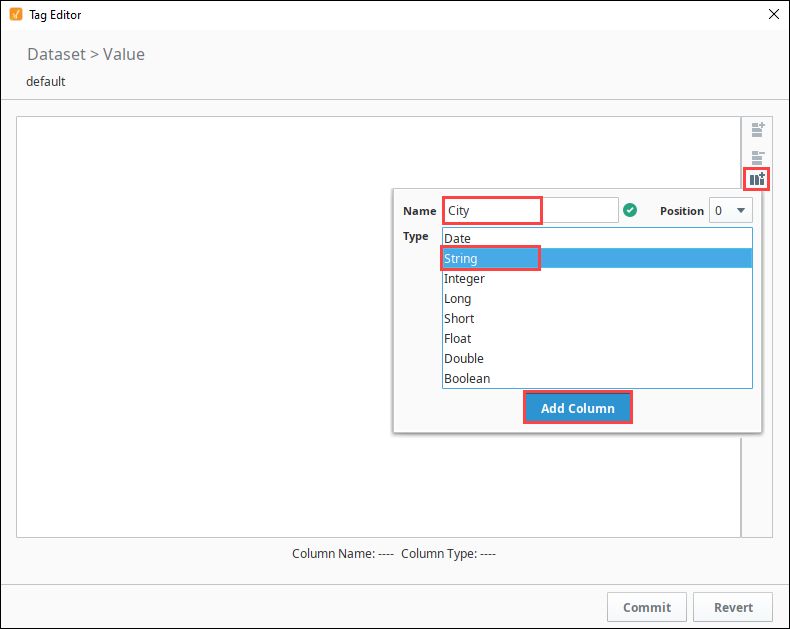Pick the Float data type
Viewport: 790px width, 629px height.
click(597, 338)
